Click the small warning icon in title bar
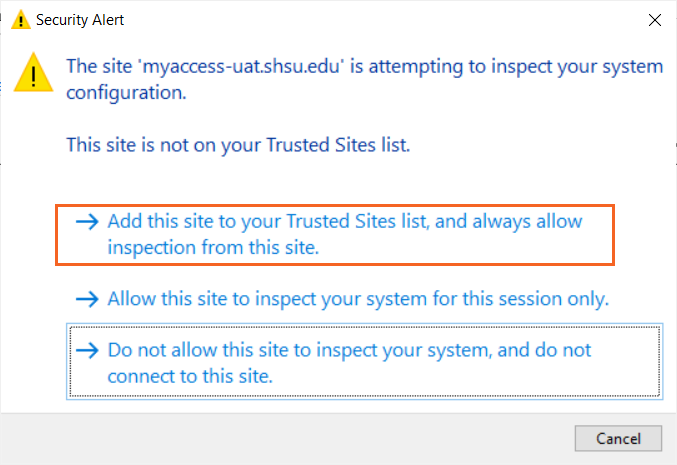 click(x=17, y=20)
